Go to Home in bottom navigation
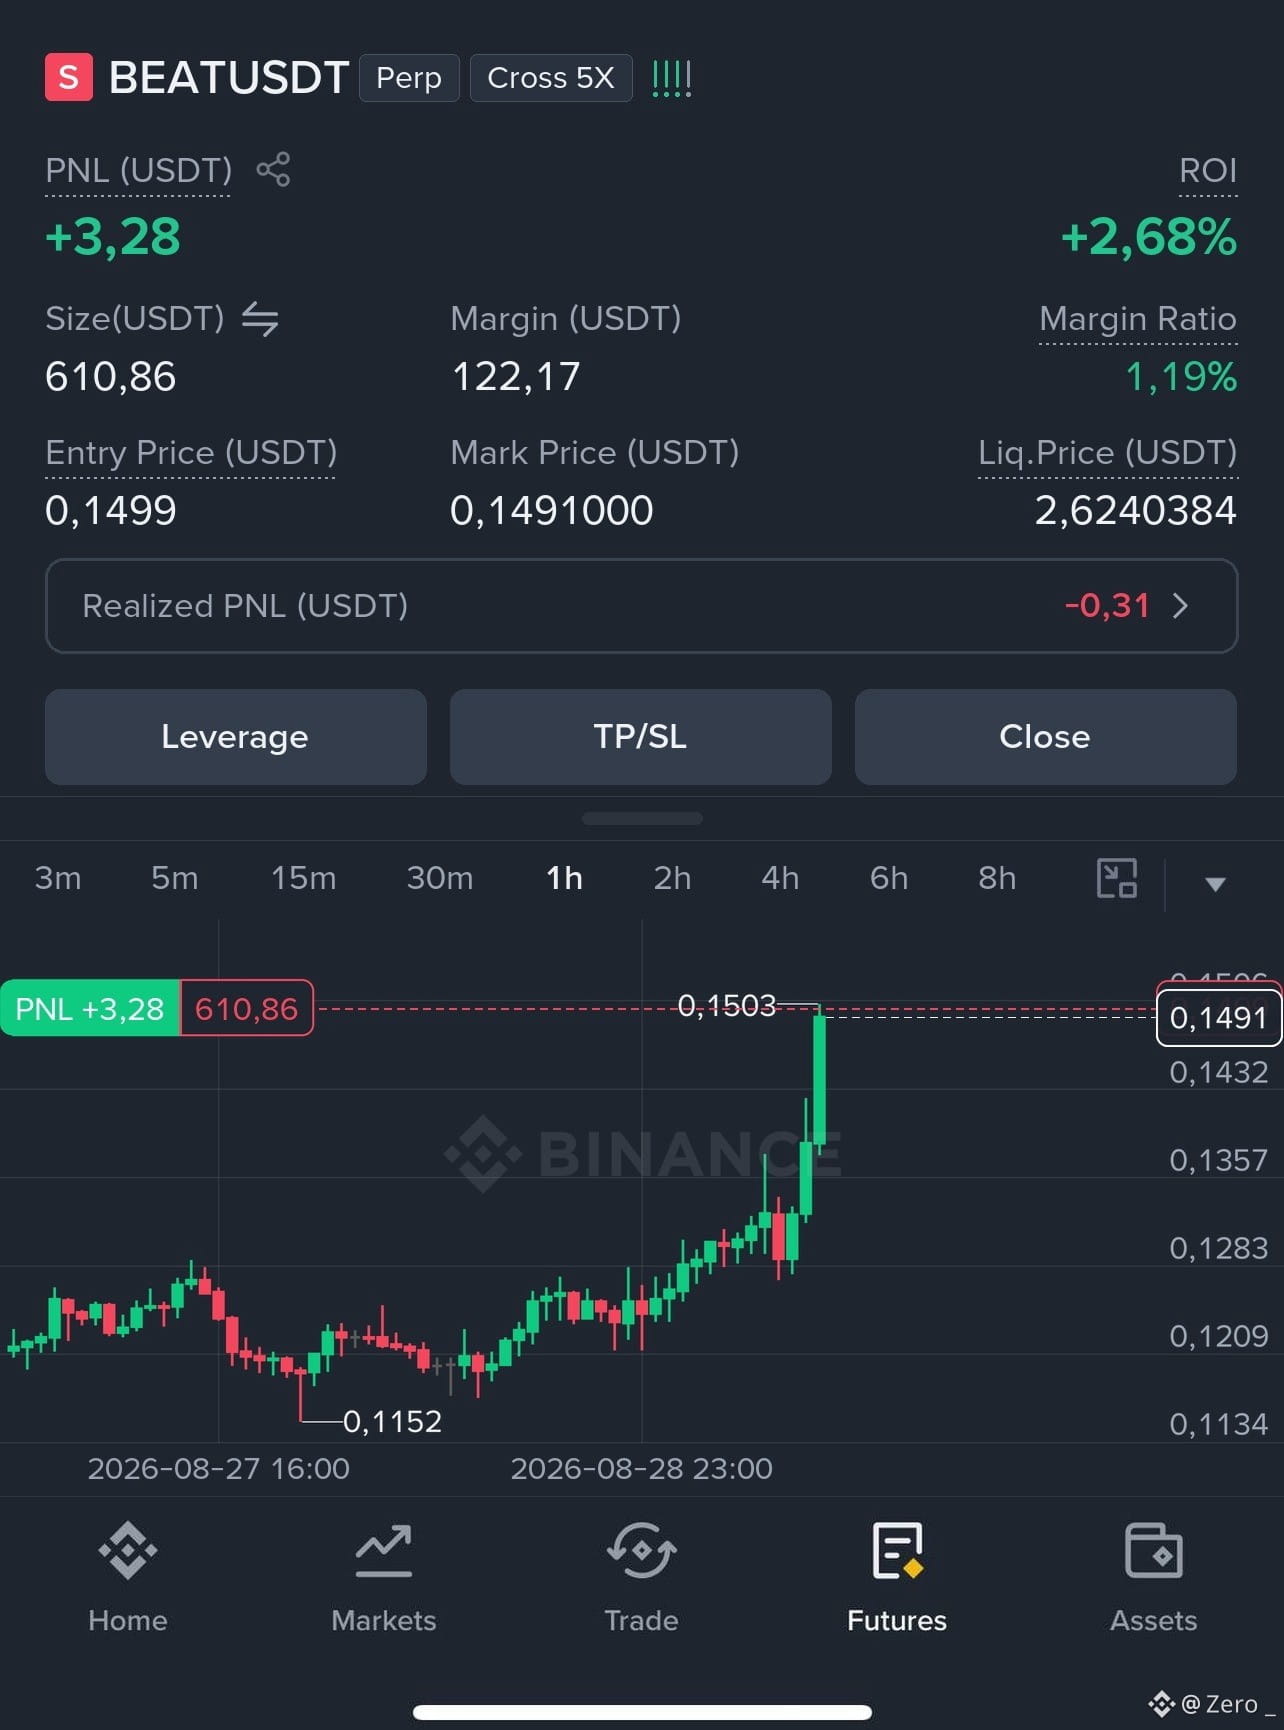Viewport: 1284px width, 1730px height. [x=128, y=1578]
